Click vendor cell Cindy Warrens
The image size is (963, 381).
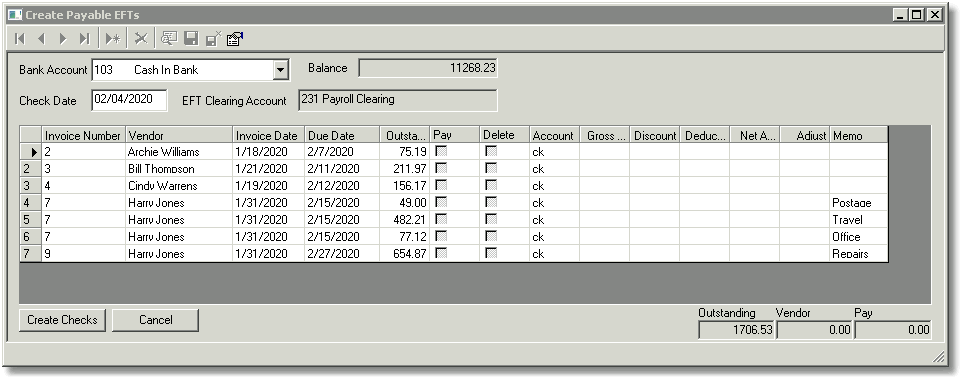(179, 186)
